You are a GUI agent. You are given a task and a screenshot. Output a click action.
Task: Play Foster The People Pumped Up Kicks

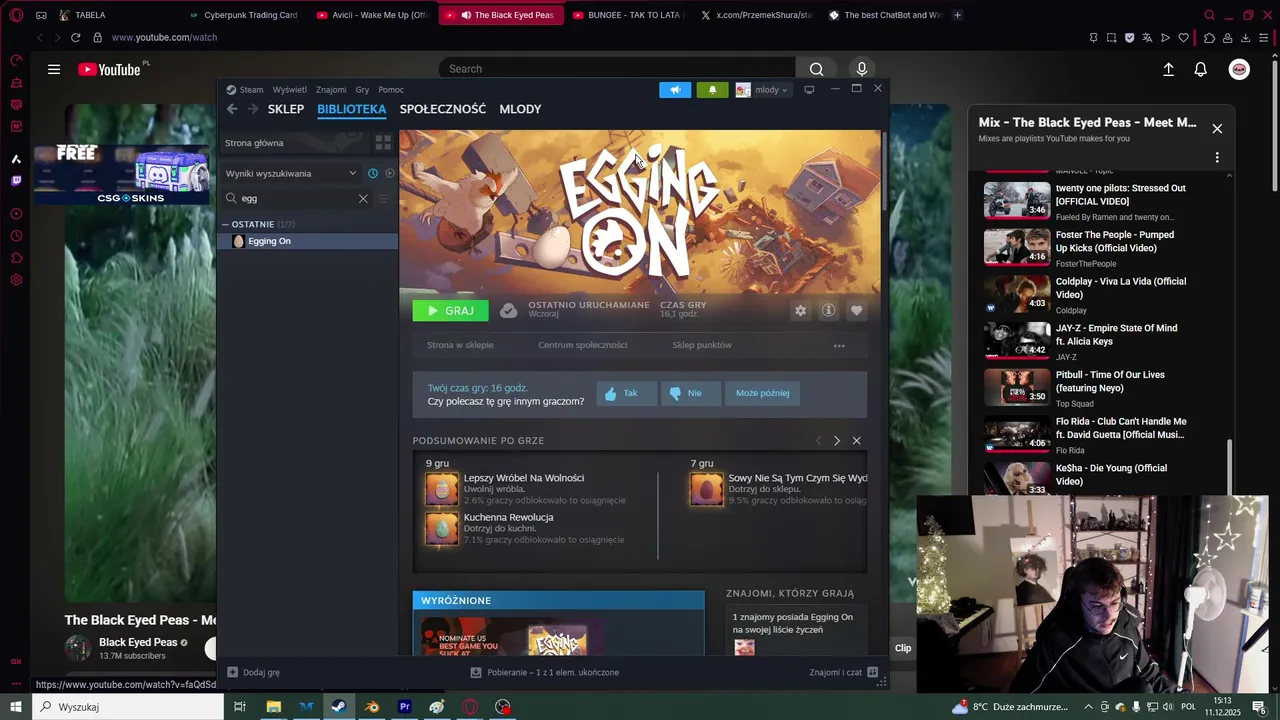pyautogui.click(x=1087, y=248)
